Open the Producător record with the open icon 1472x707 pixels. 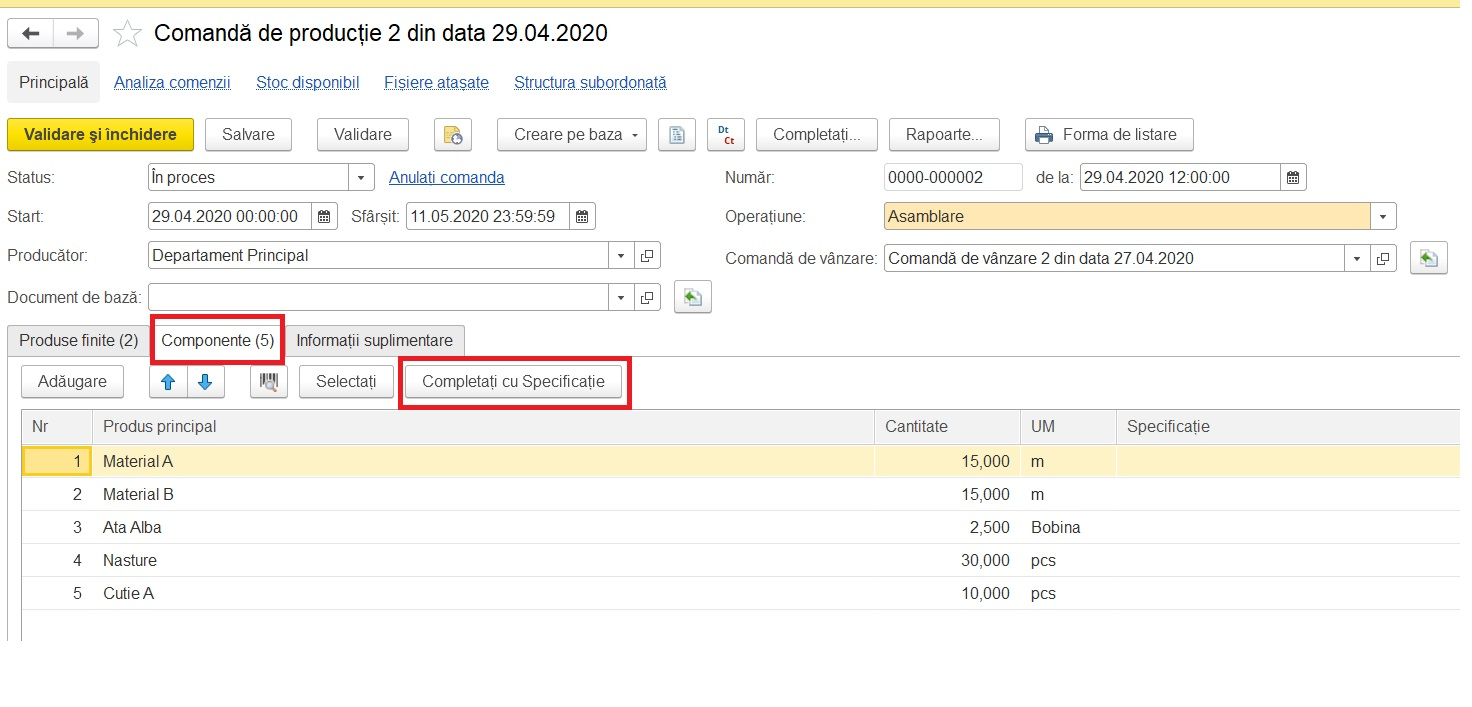(647, 256)
